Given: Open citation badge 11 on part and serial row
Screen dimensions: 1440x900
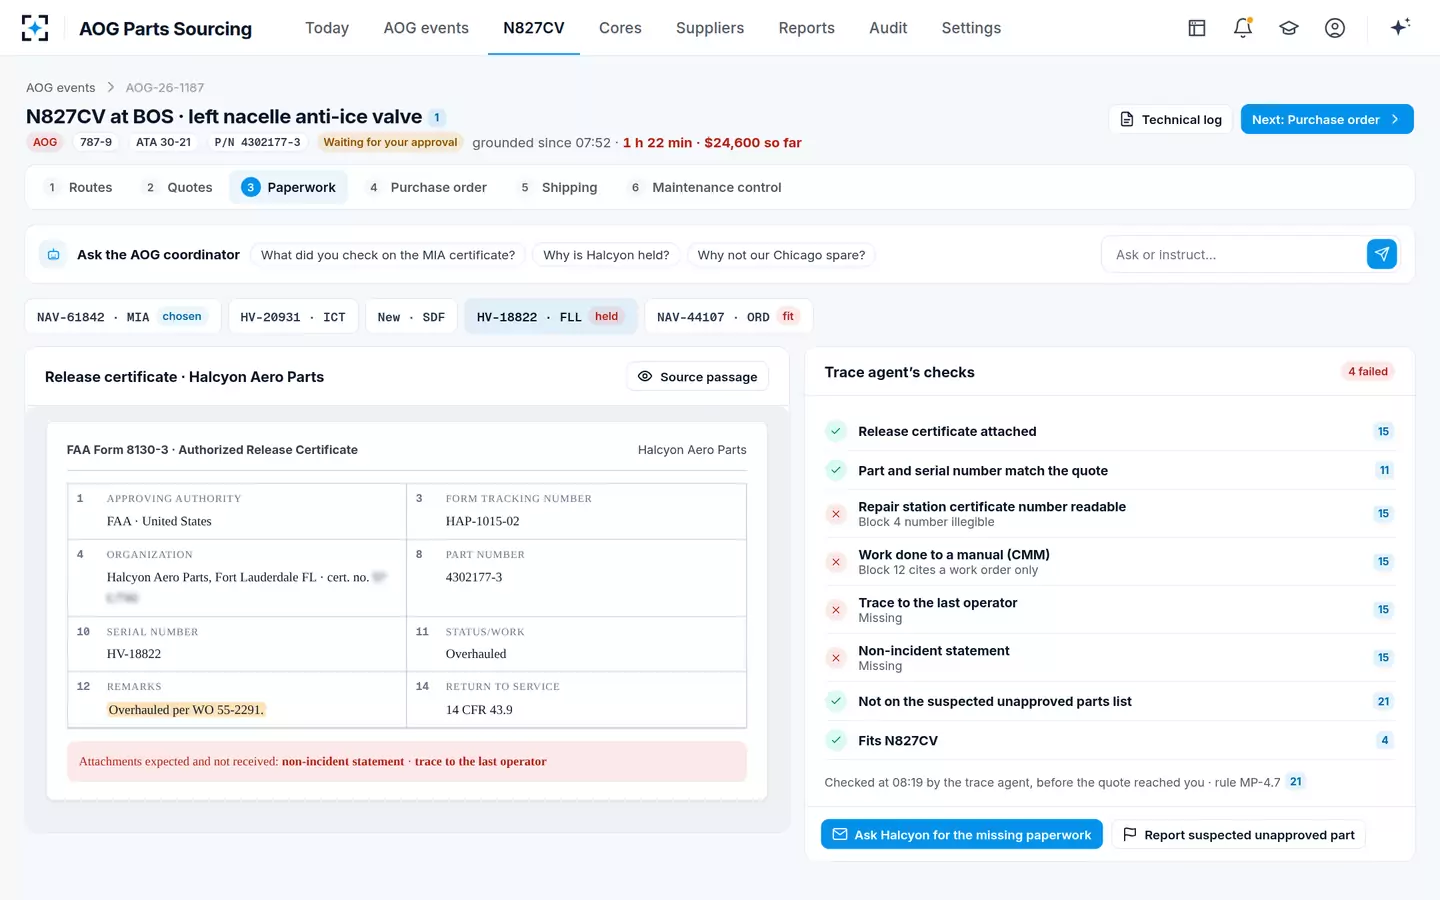Looking at the screenshot, I should [1384, 471].
